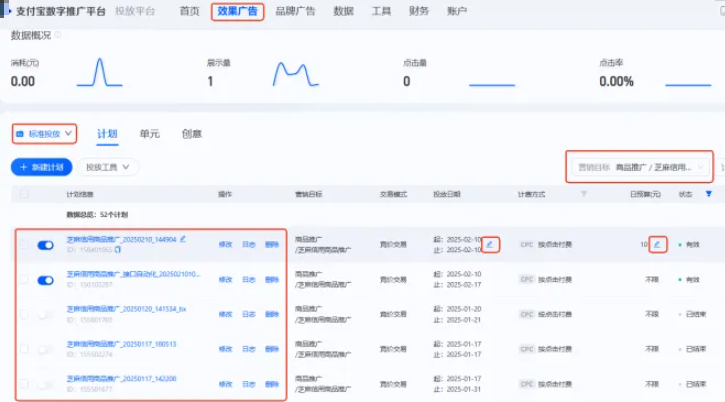Click the 投放平台 label in header
The height and width of the screenshot is (402, 725).
(135, 11)
